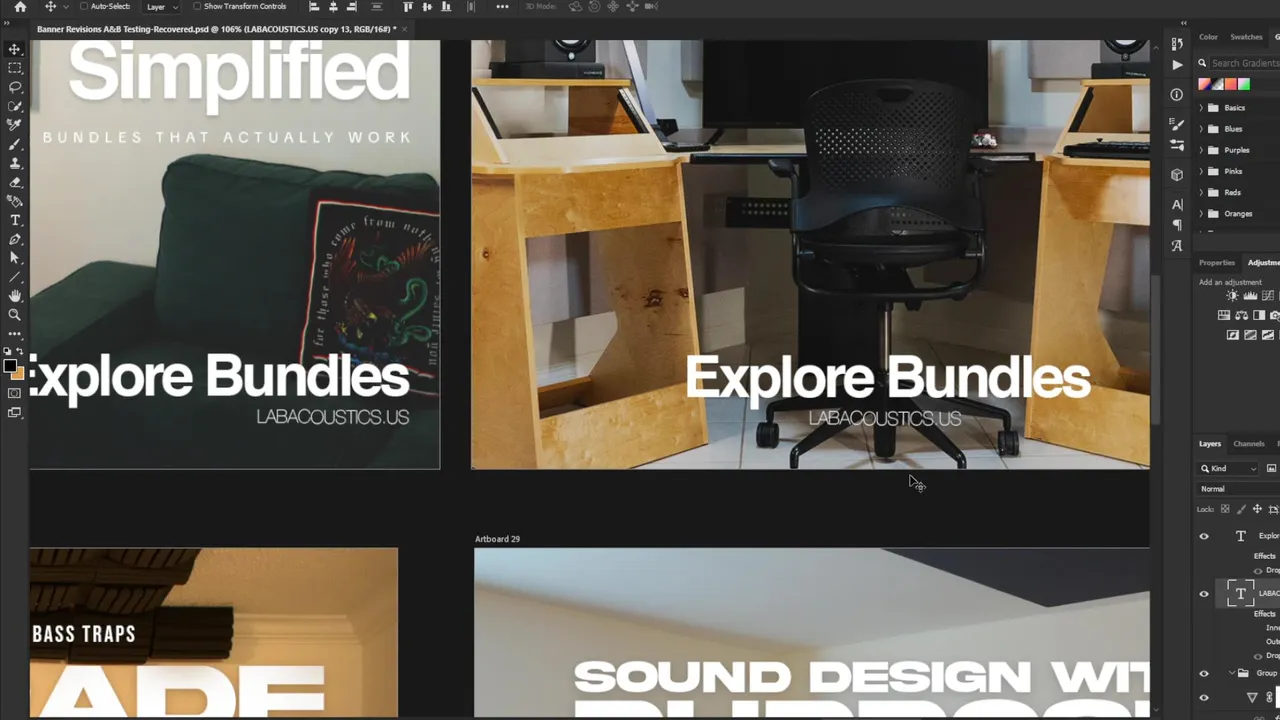Select the Brush tool in the toolbox

(15, 145)
